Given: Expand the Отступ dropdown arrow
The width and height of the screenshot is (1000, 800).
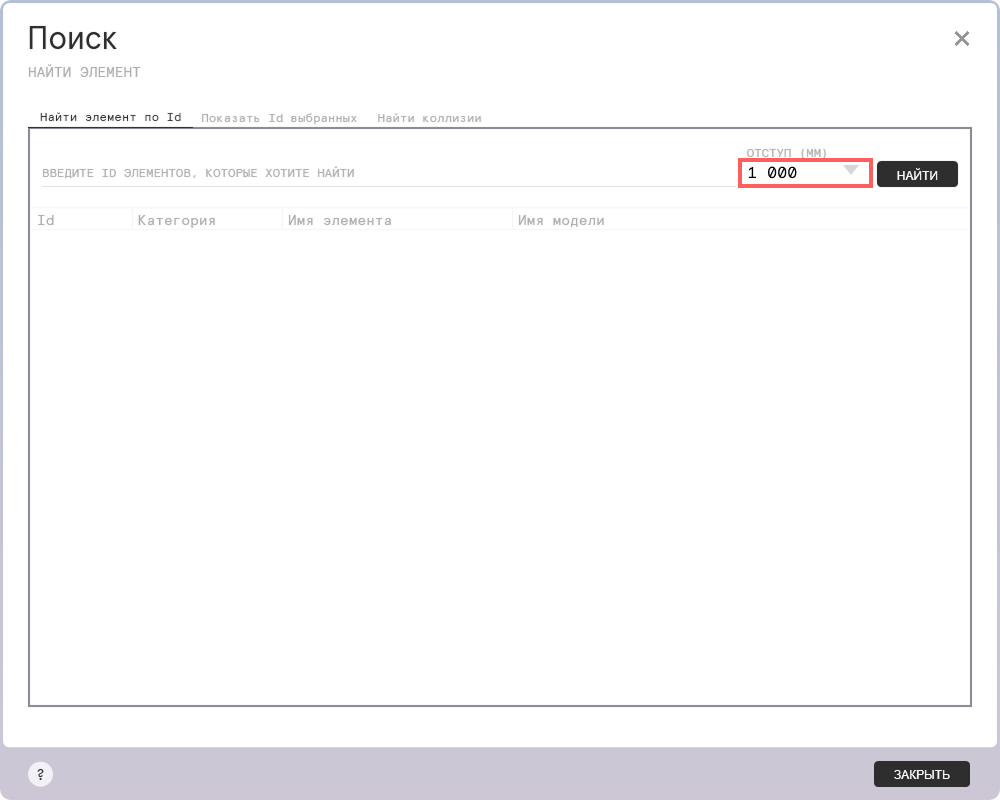Looking at the screenshot, I should coord(851,171).
